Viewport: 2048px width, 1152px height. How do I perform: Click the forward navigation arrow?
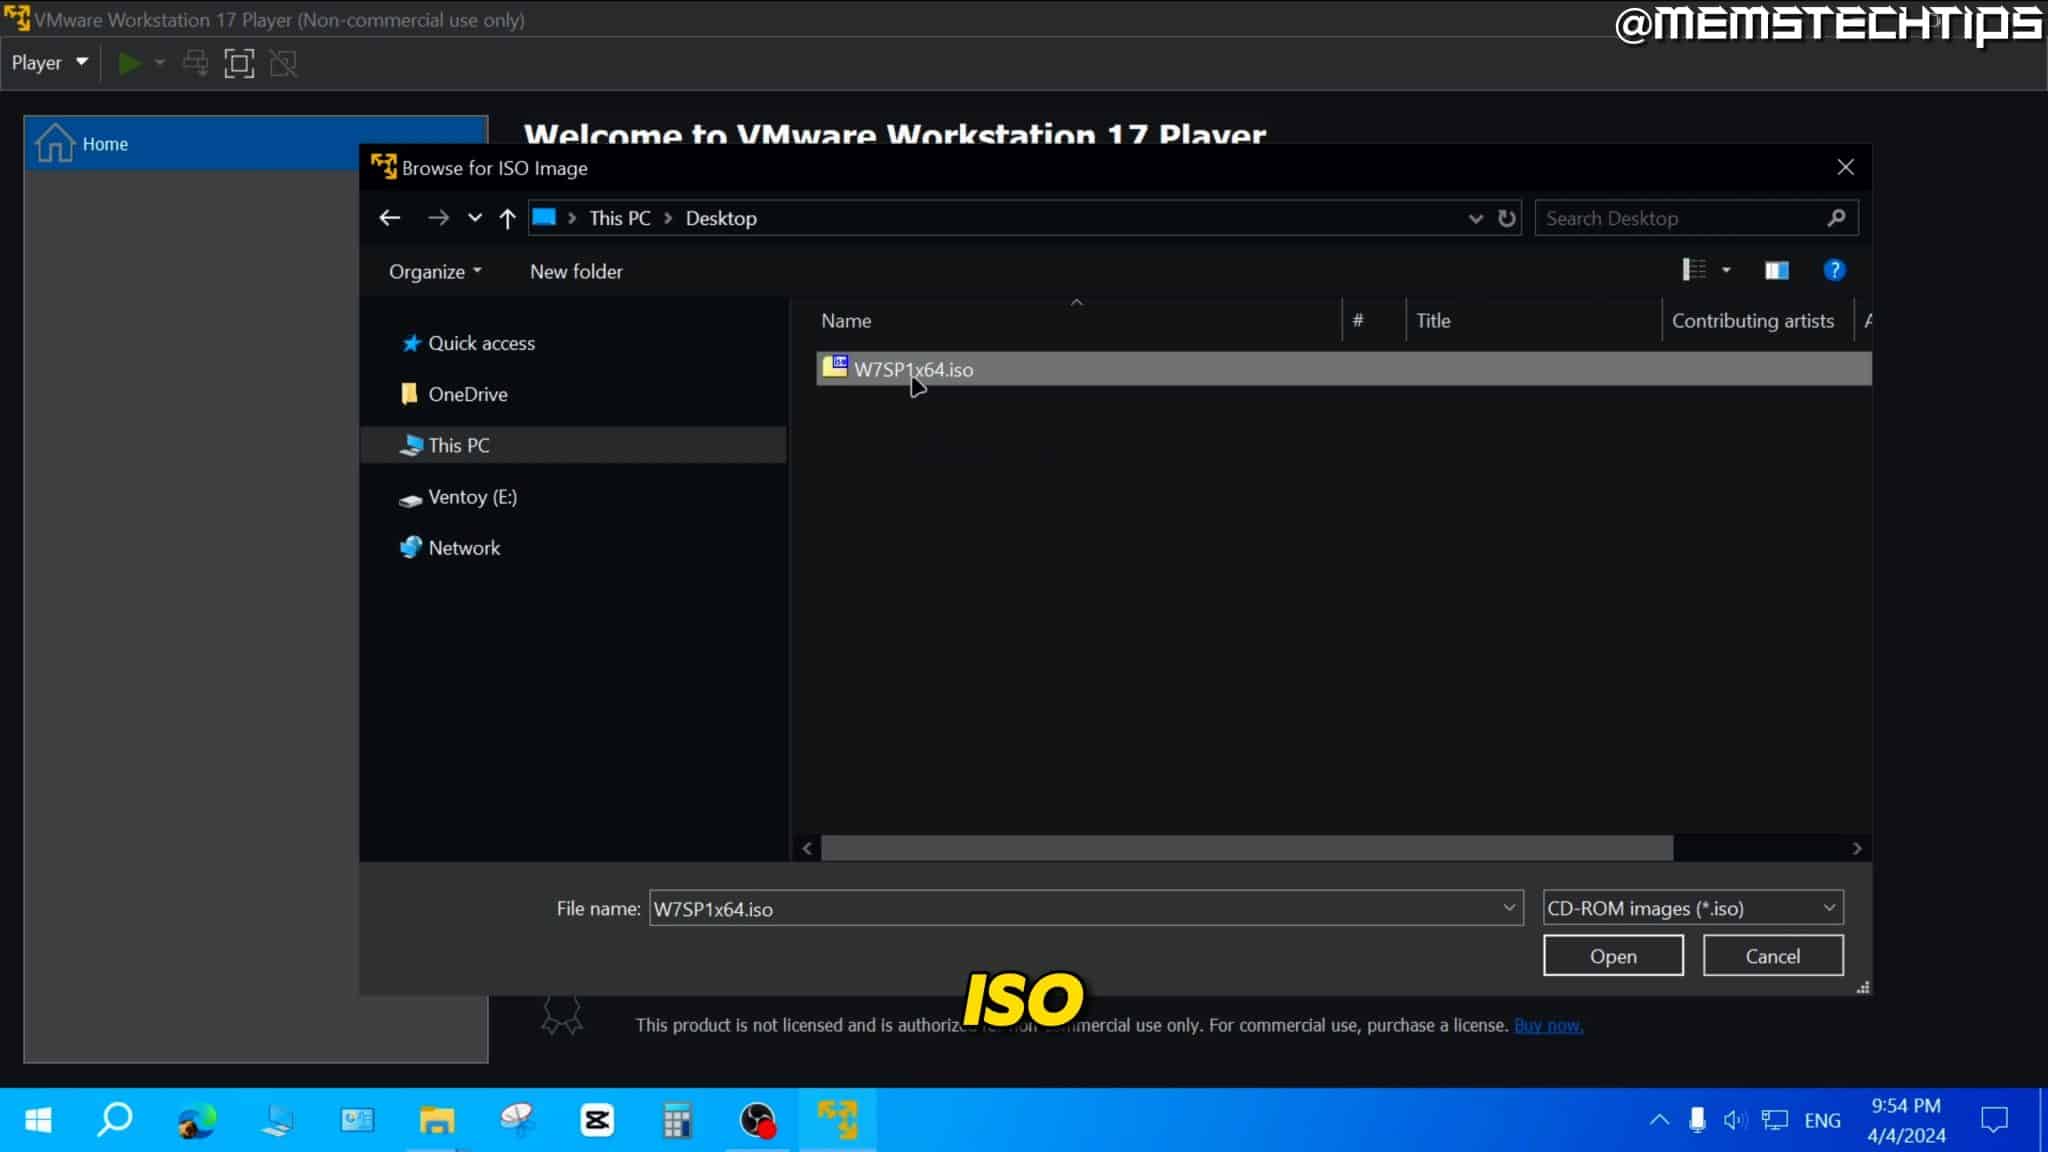point(438,218)
